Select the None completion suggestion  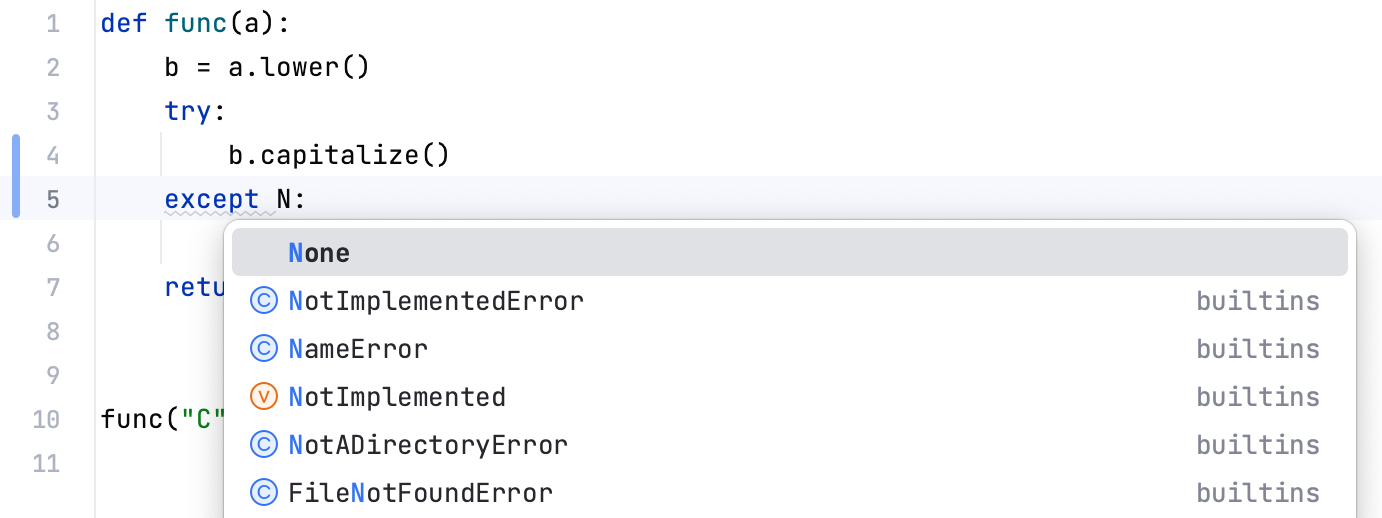(320, 254)
